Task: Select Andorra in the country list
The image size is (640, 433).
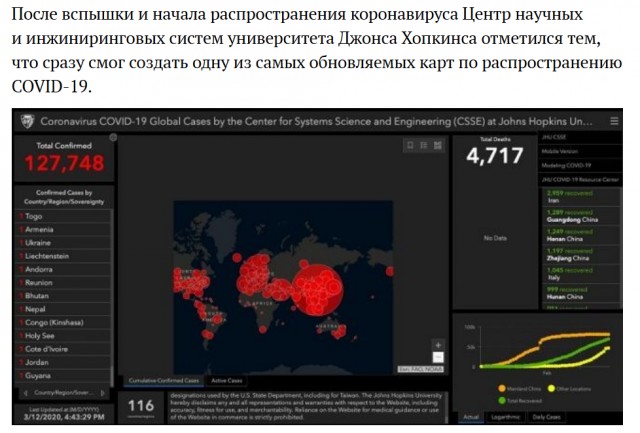Action: pyautogui.click(x=63, y=269)
